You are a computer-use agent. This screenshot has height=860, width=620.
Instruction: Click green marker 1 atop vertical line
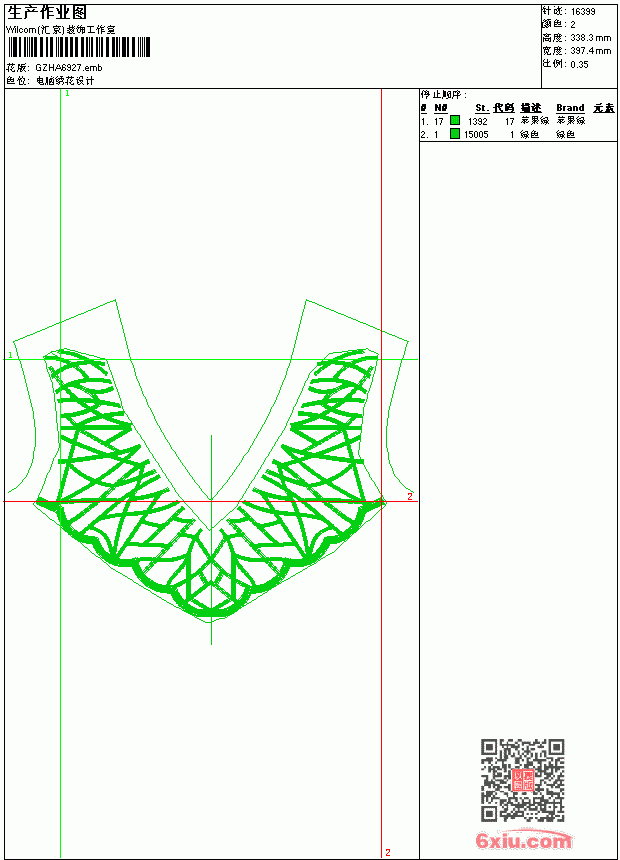click(x=67, y=94)
